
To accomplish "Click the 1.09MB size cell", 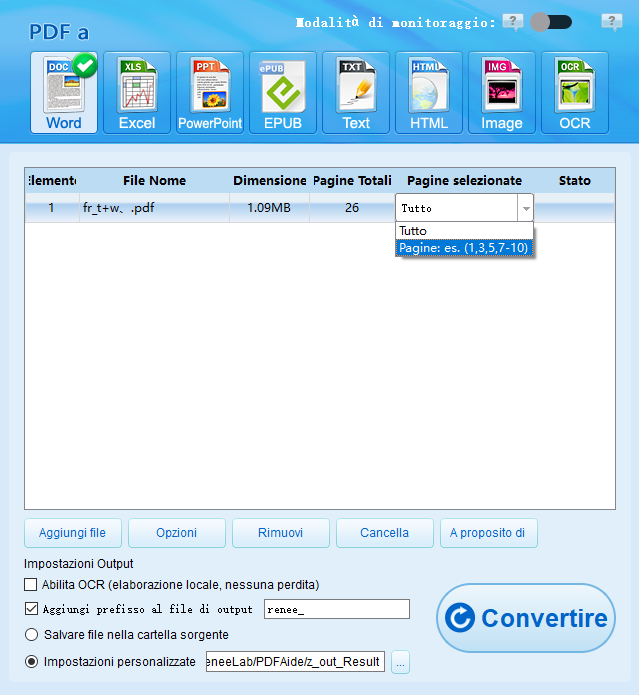I will tap(269, 207).
